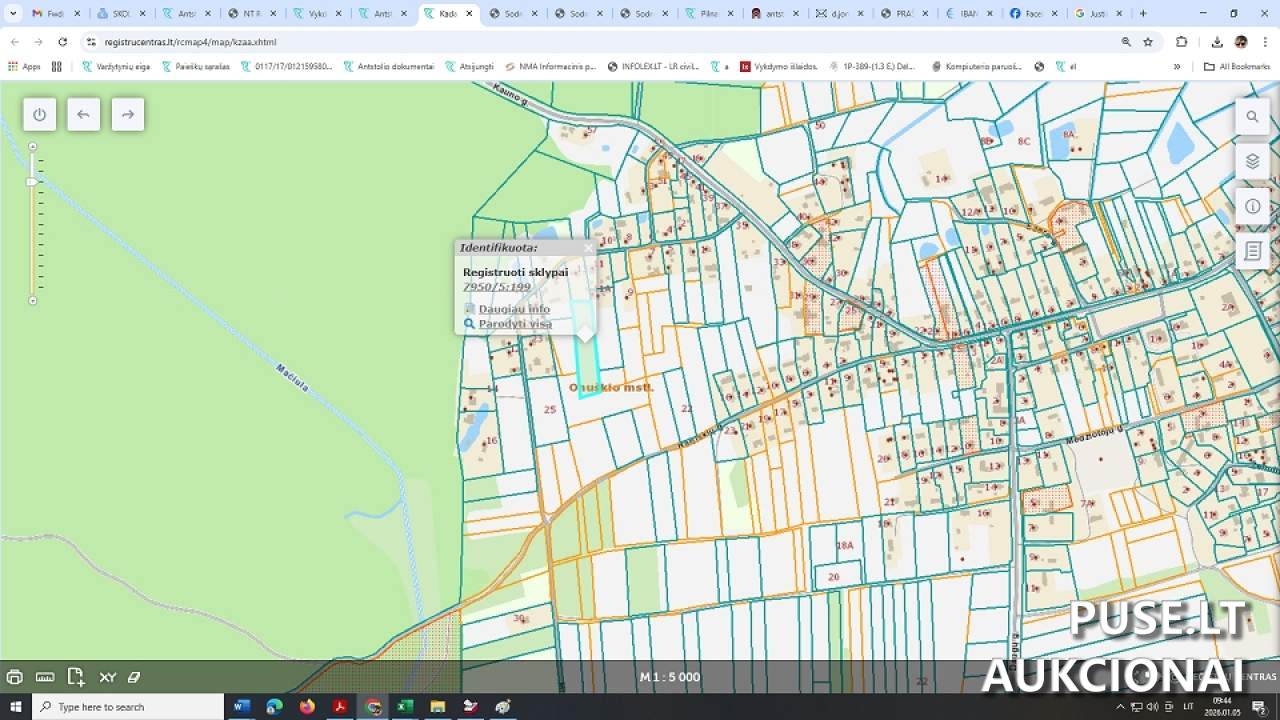Print the map with printer icon
Image resolution: width=1280 pixels, height=720 pixels.
coord(14,677)
